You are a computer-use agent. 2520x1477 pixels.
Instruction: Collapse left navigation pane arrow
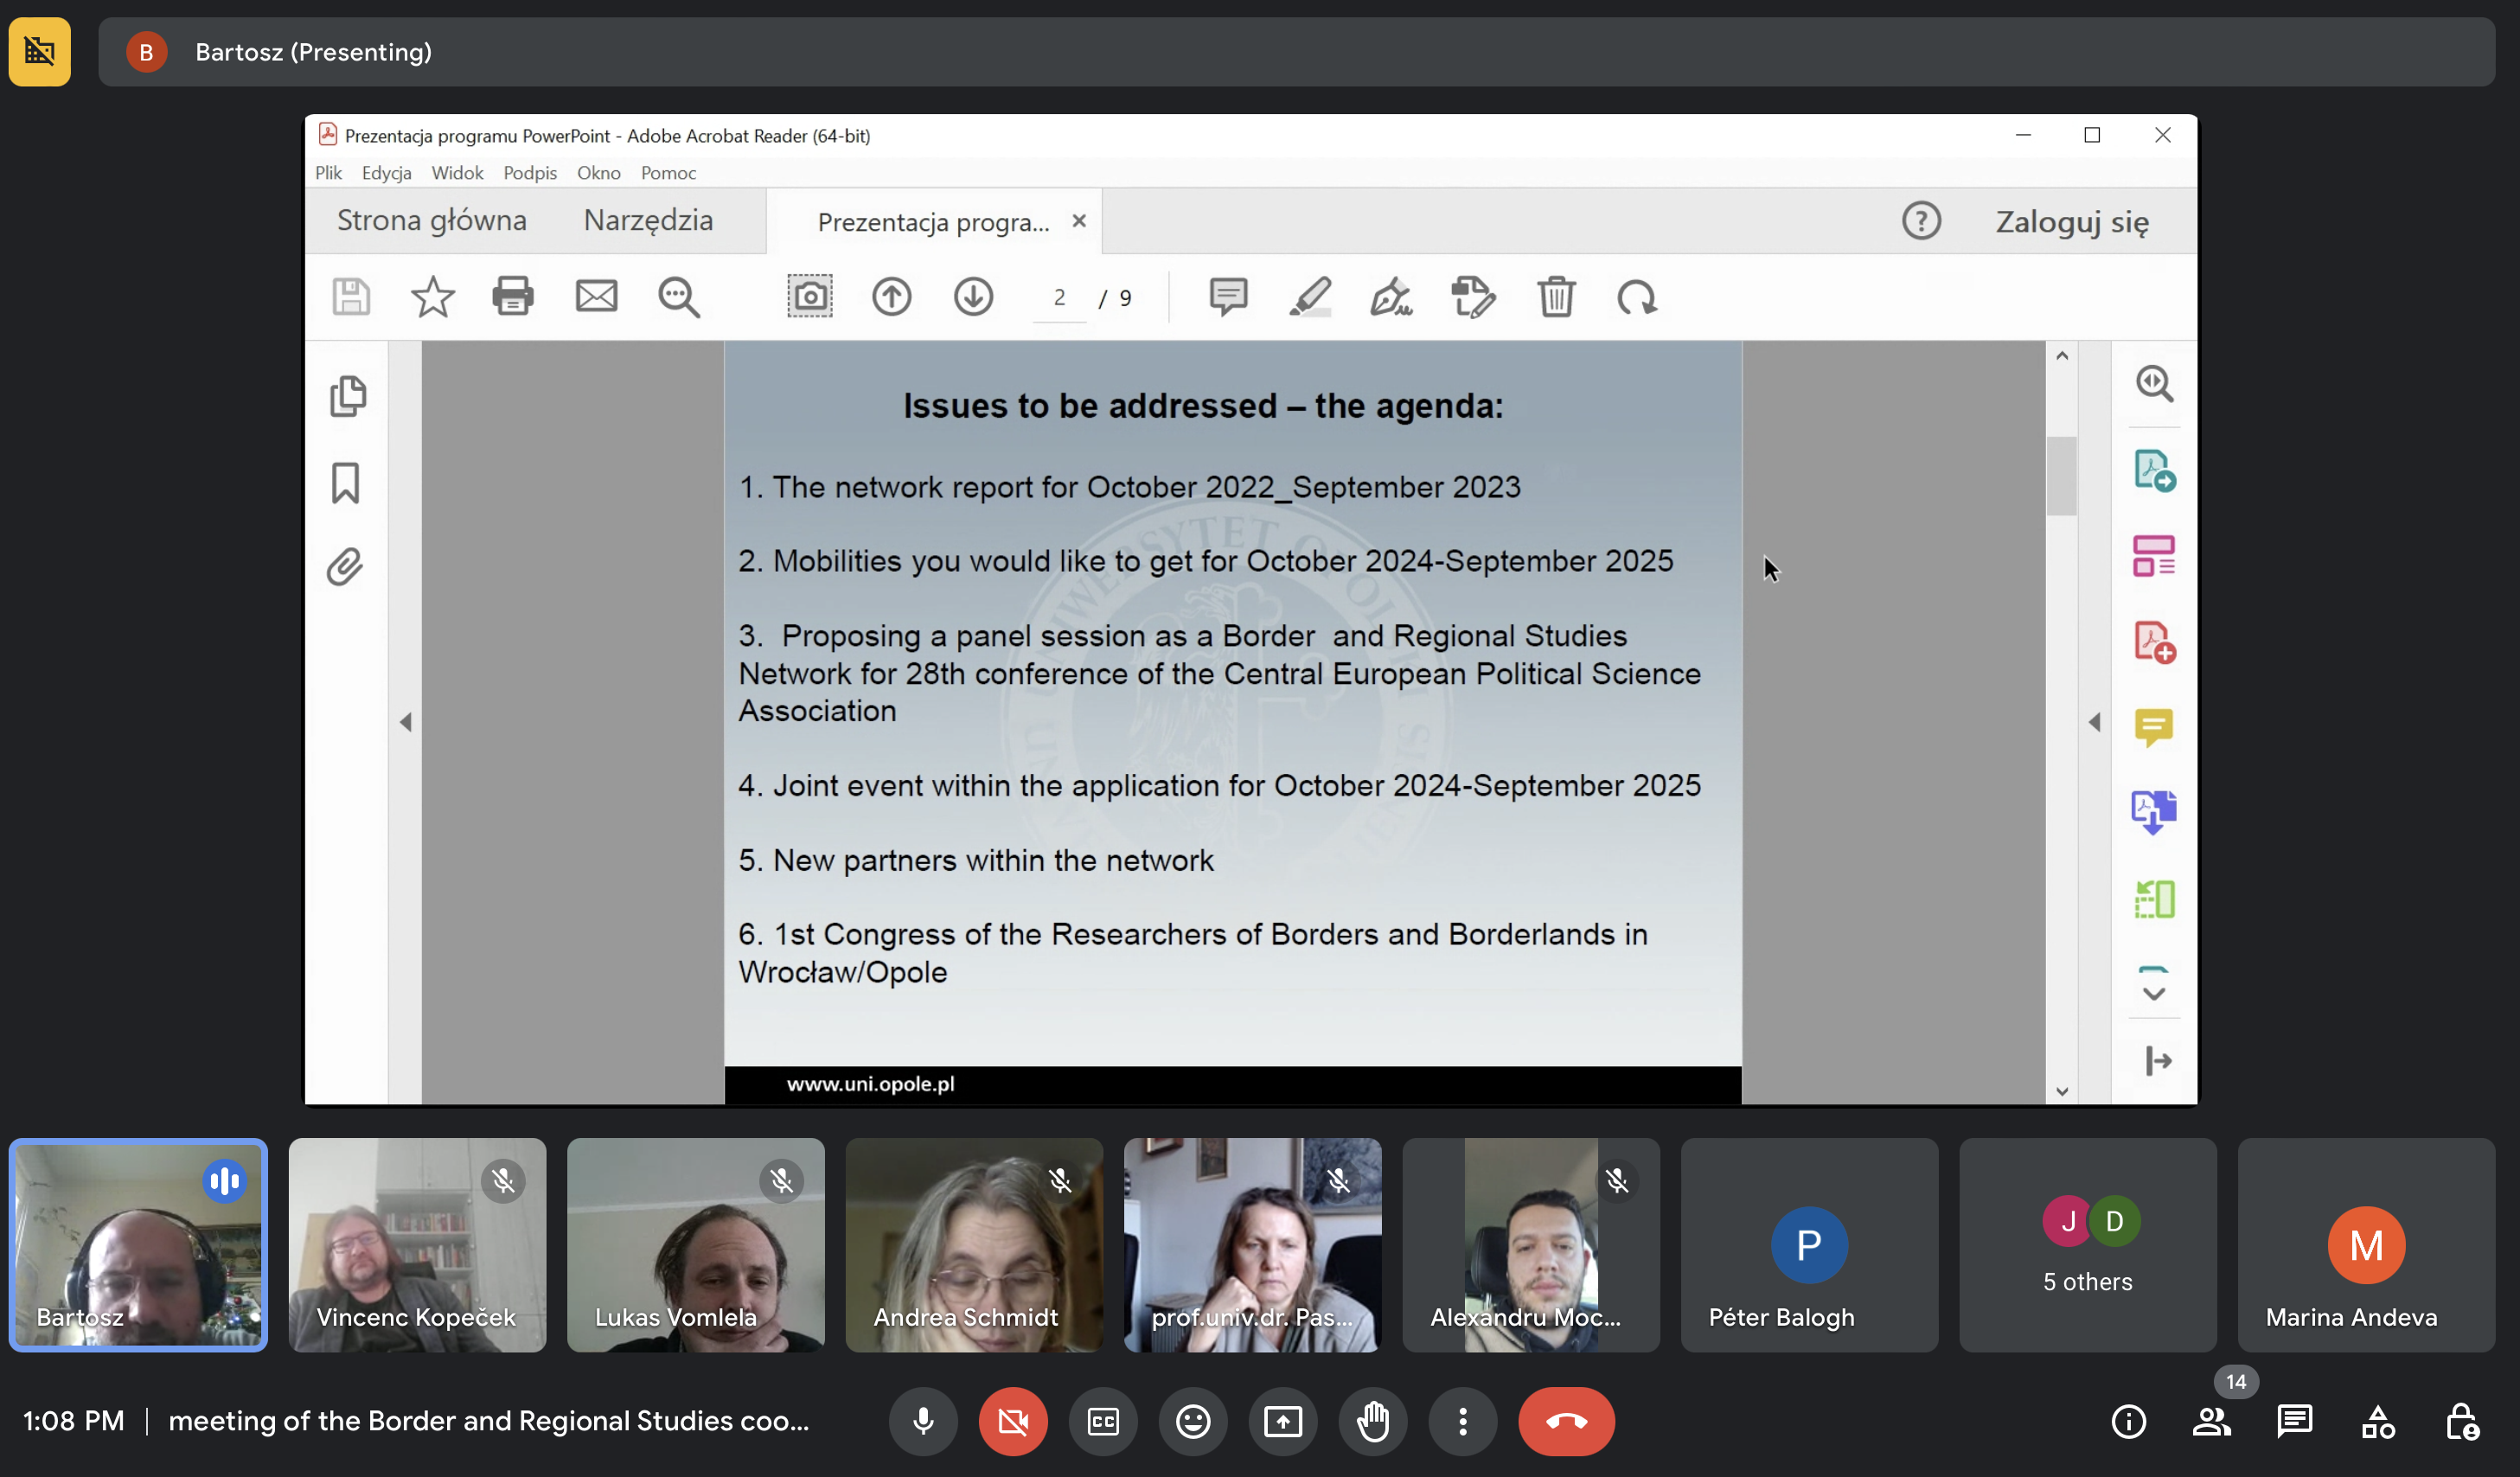click(x=405, y=722)
